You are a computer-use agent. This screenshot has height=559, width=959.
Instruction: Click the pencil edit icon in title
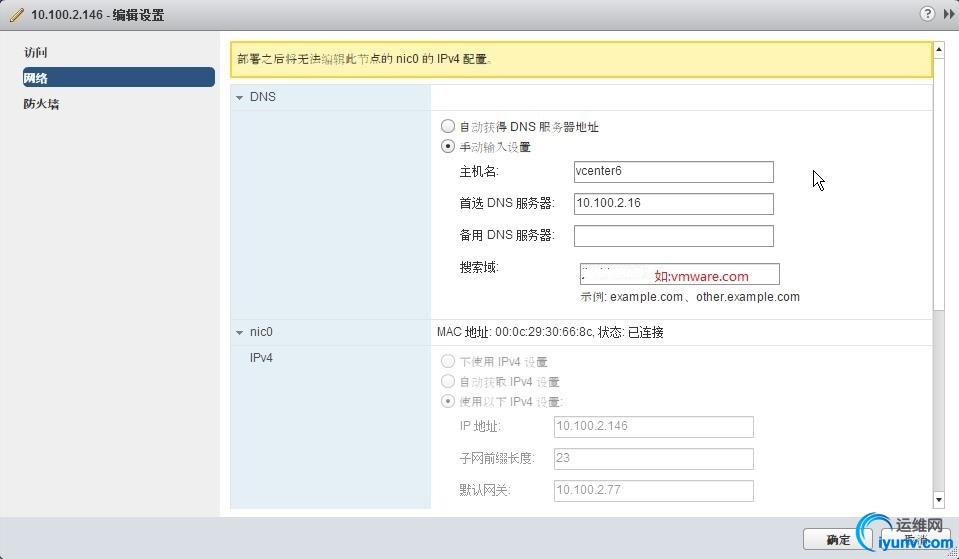(17, 15)
